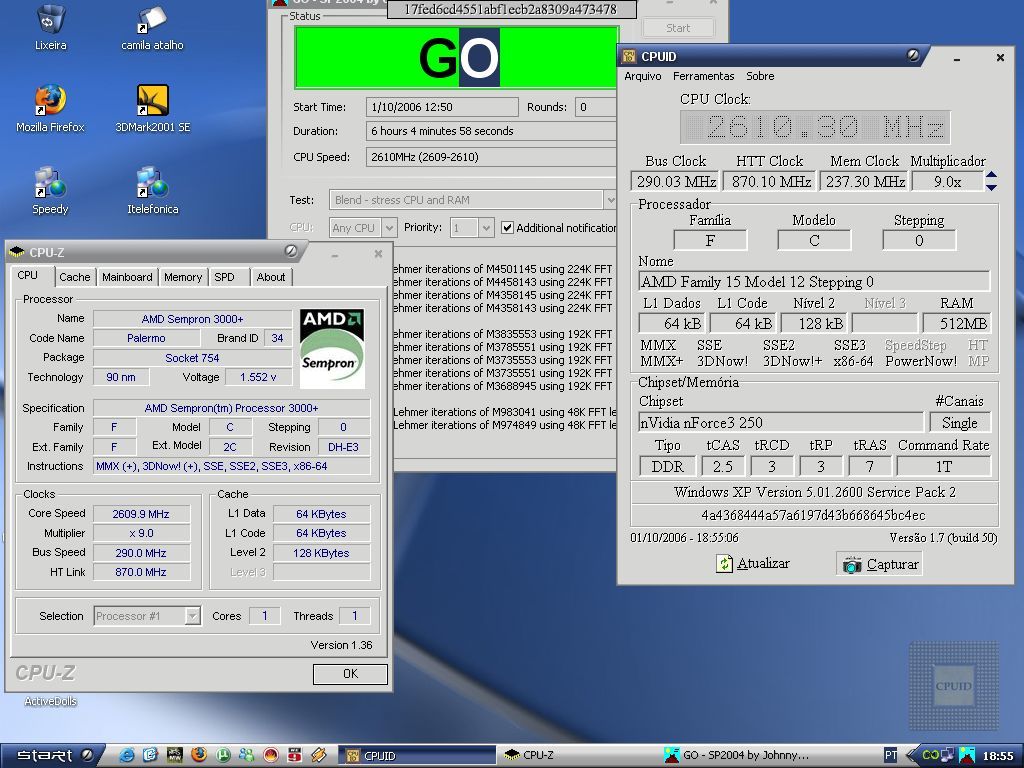
Task: Click the CPU Speed field in SP2004
Action: click(x=491, y=157)
